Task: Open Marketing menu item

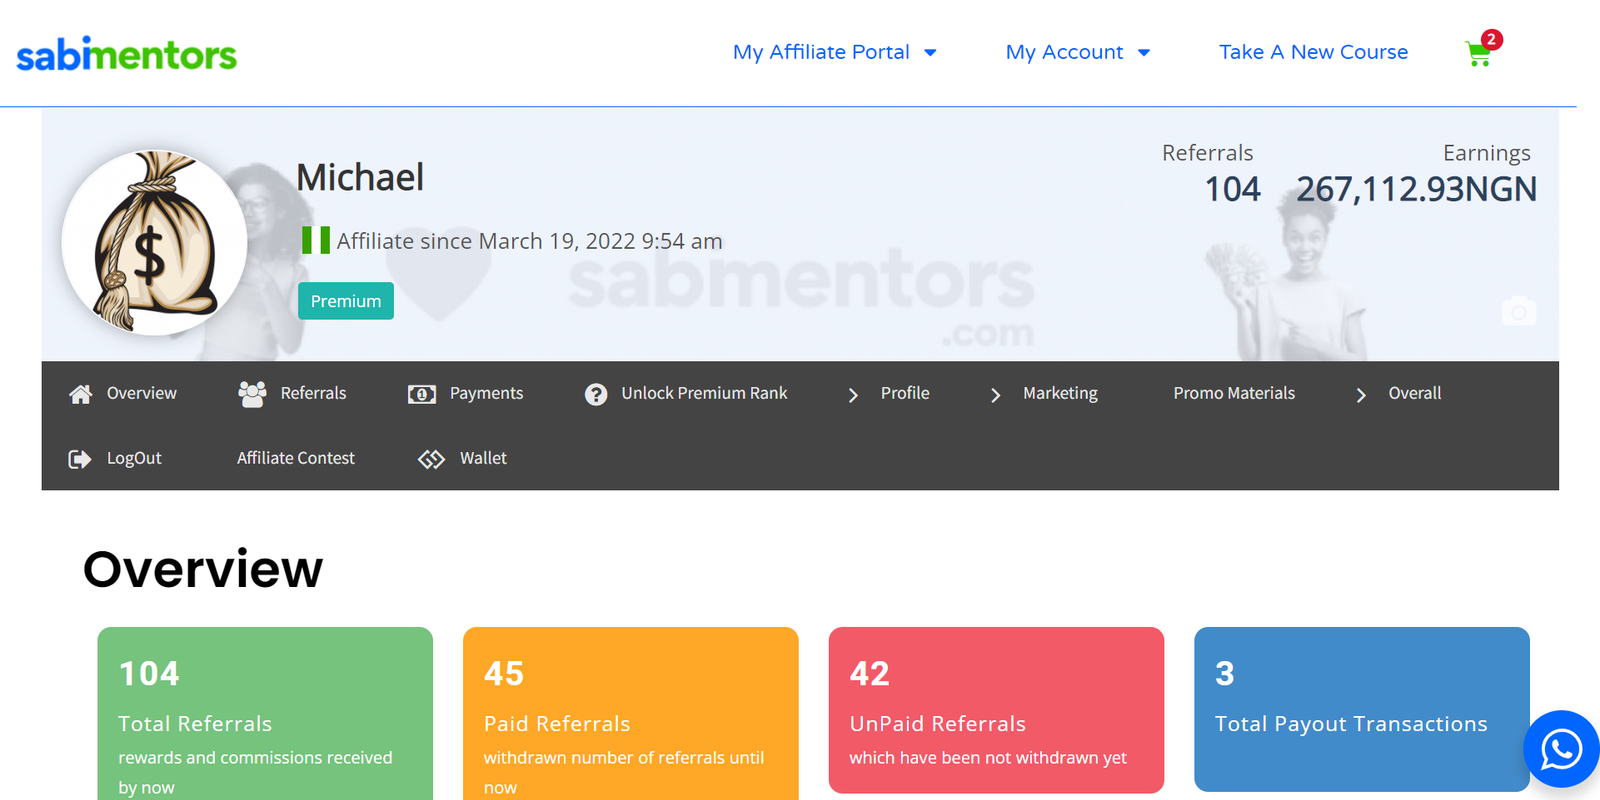Action: point(1060,393)
